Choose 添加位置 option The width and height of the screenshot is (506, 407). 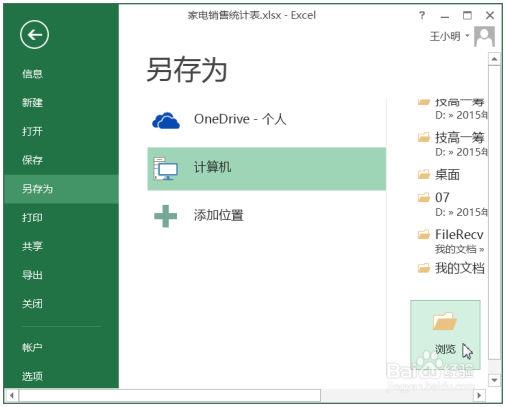[x=267, y=216]
